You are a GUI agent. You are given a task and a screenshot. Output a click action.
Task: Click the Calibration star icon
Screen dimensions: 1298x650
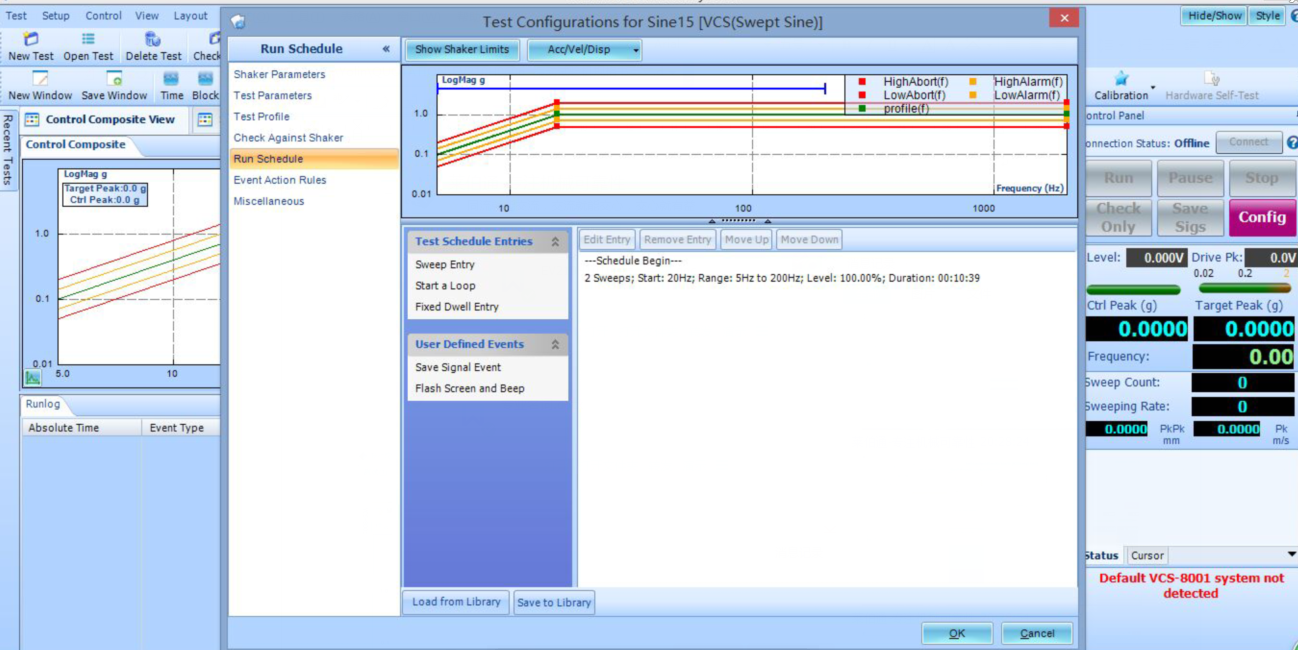click(1121, 78)
